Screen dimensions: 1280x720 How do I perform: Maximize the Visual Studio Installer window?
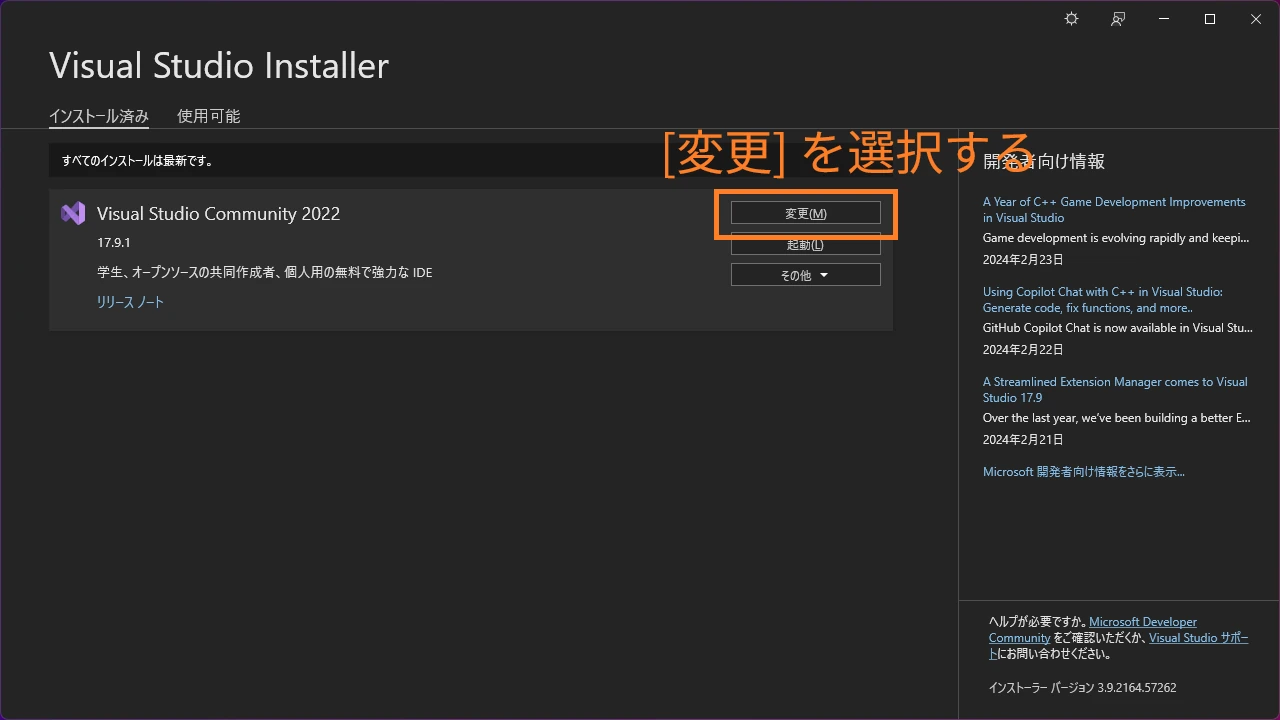1210,19
